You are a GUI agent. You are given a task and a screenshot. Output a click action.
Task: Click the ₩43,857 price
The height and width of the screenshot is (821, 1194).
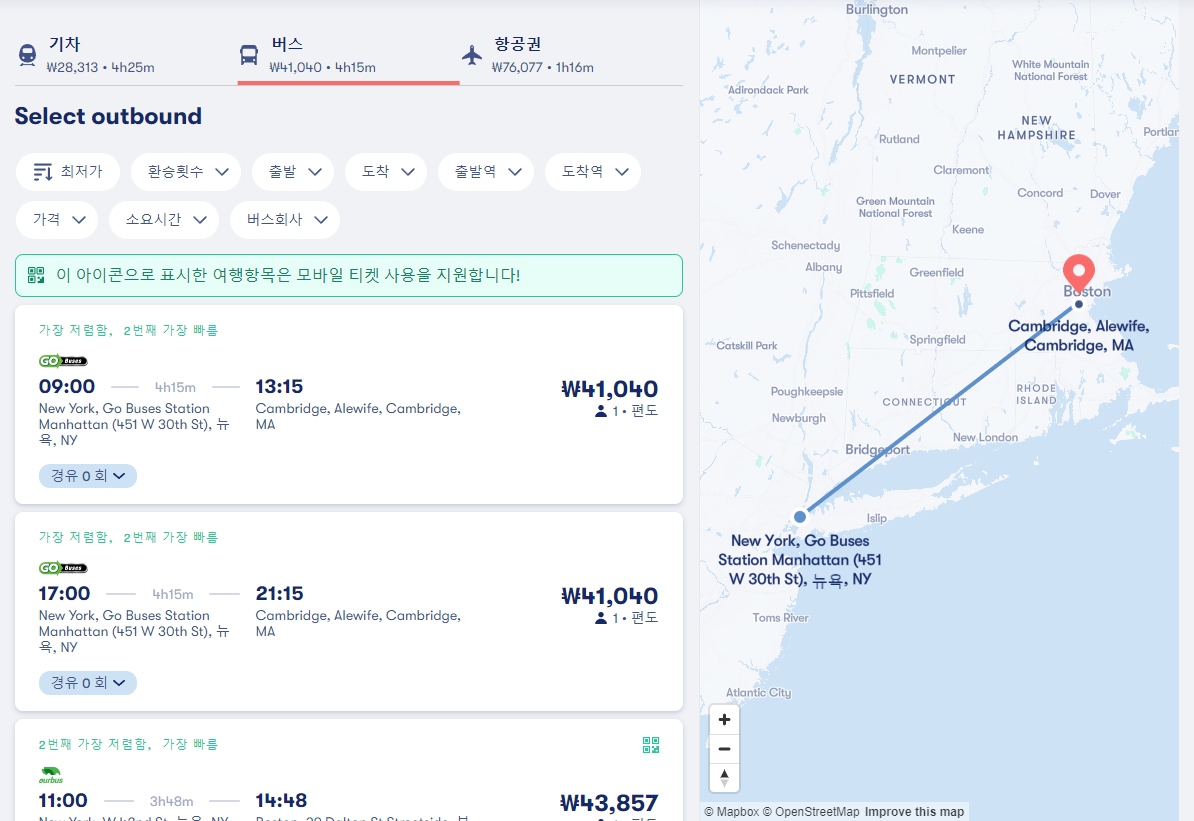(x=609, y=803)
